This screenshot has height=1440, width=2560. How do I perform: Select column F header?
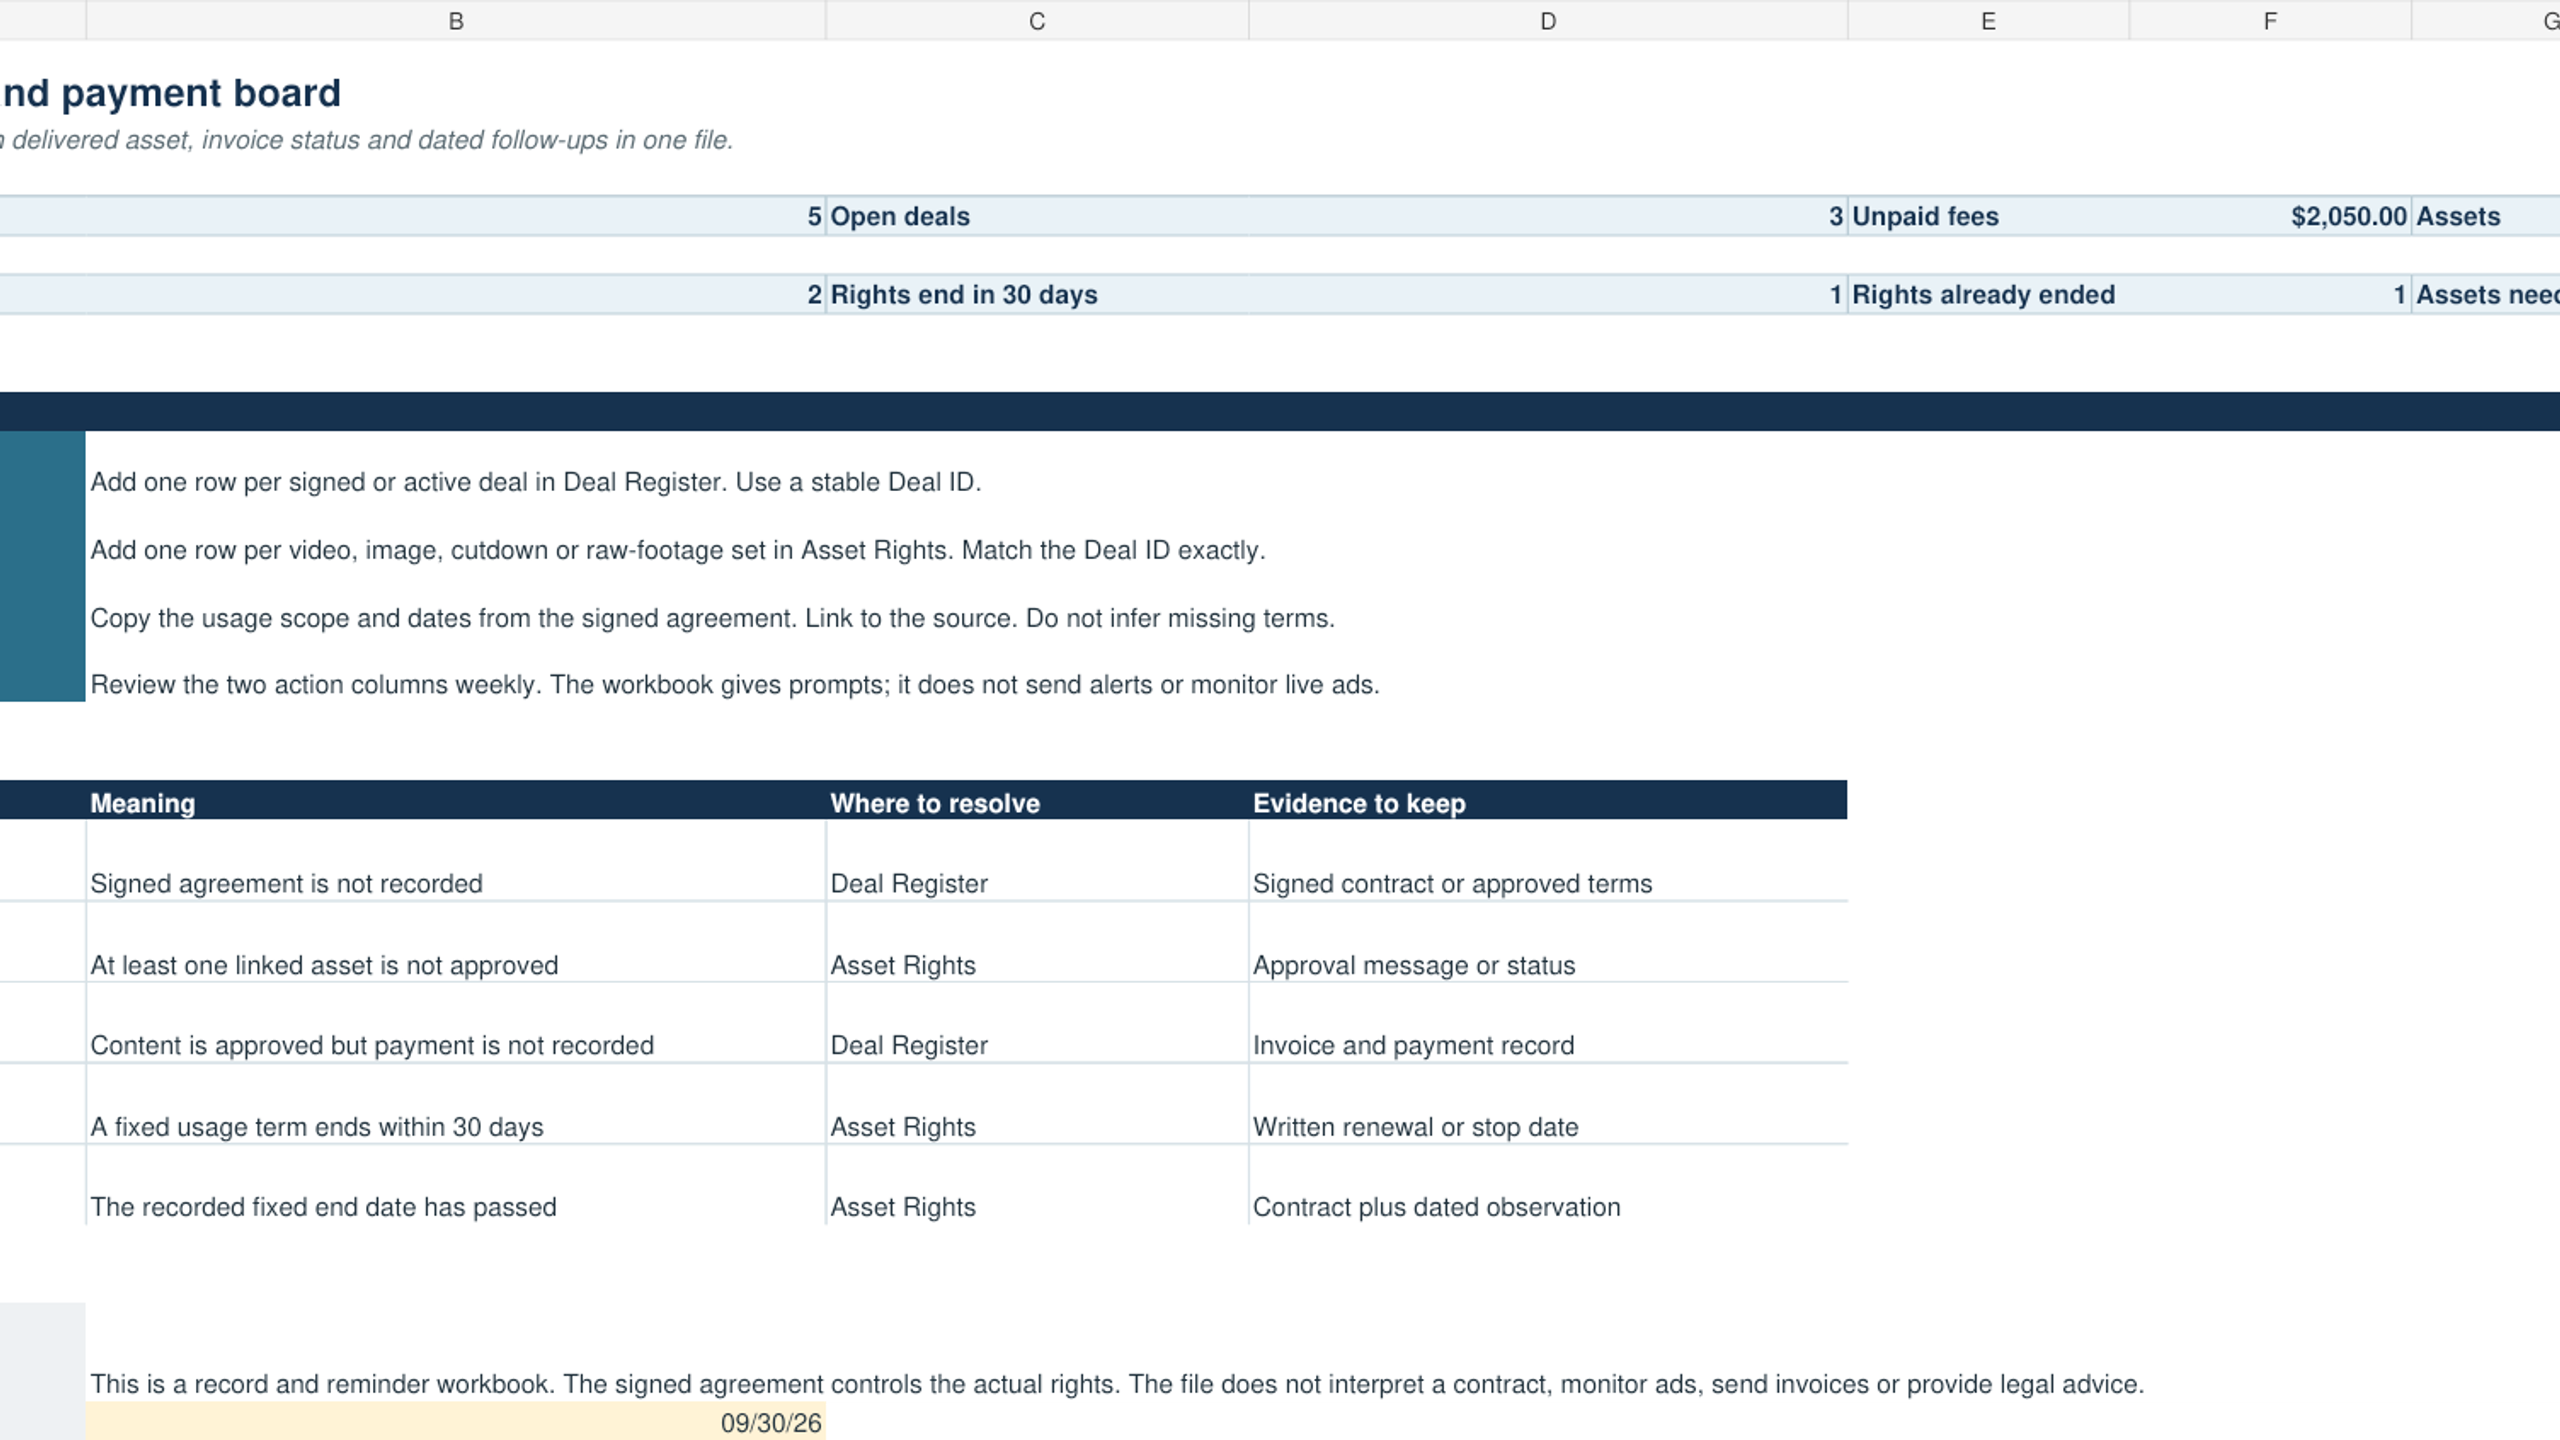pos(2270,21)
